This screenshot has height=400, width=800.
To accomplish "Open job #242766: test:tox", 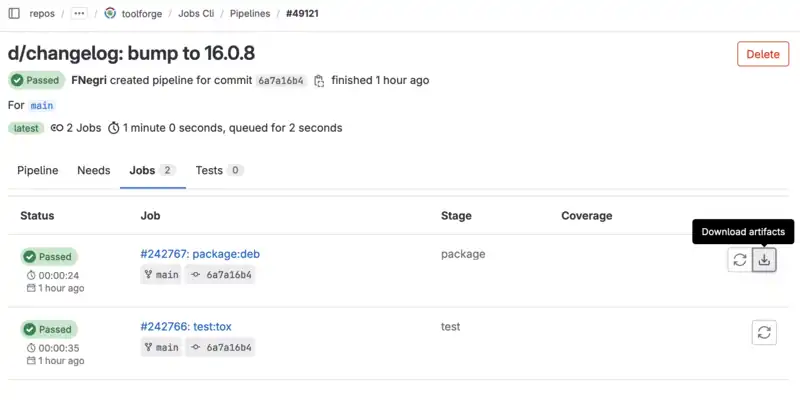I will (186, 327).
